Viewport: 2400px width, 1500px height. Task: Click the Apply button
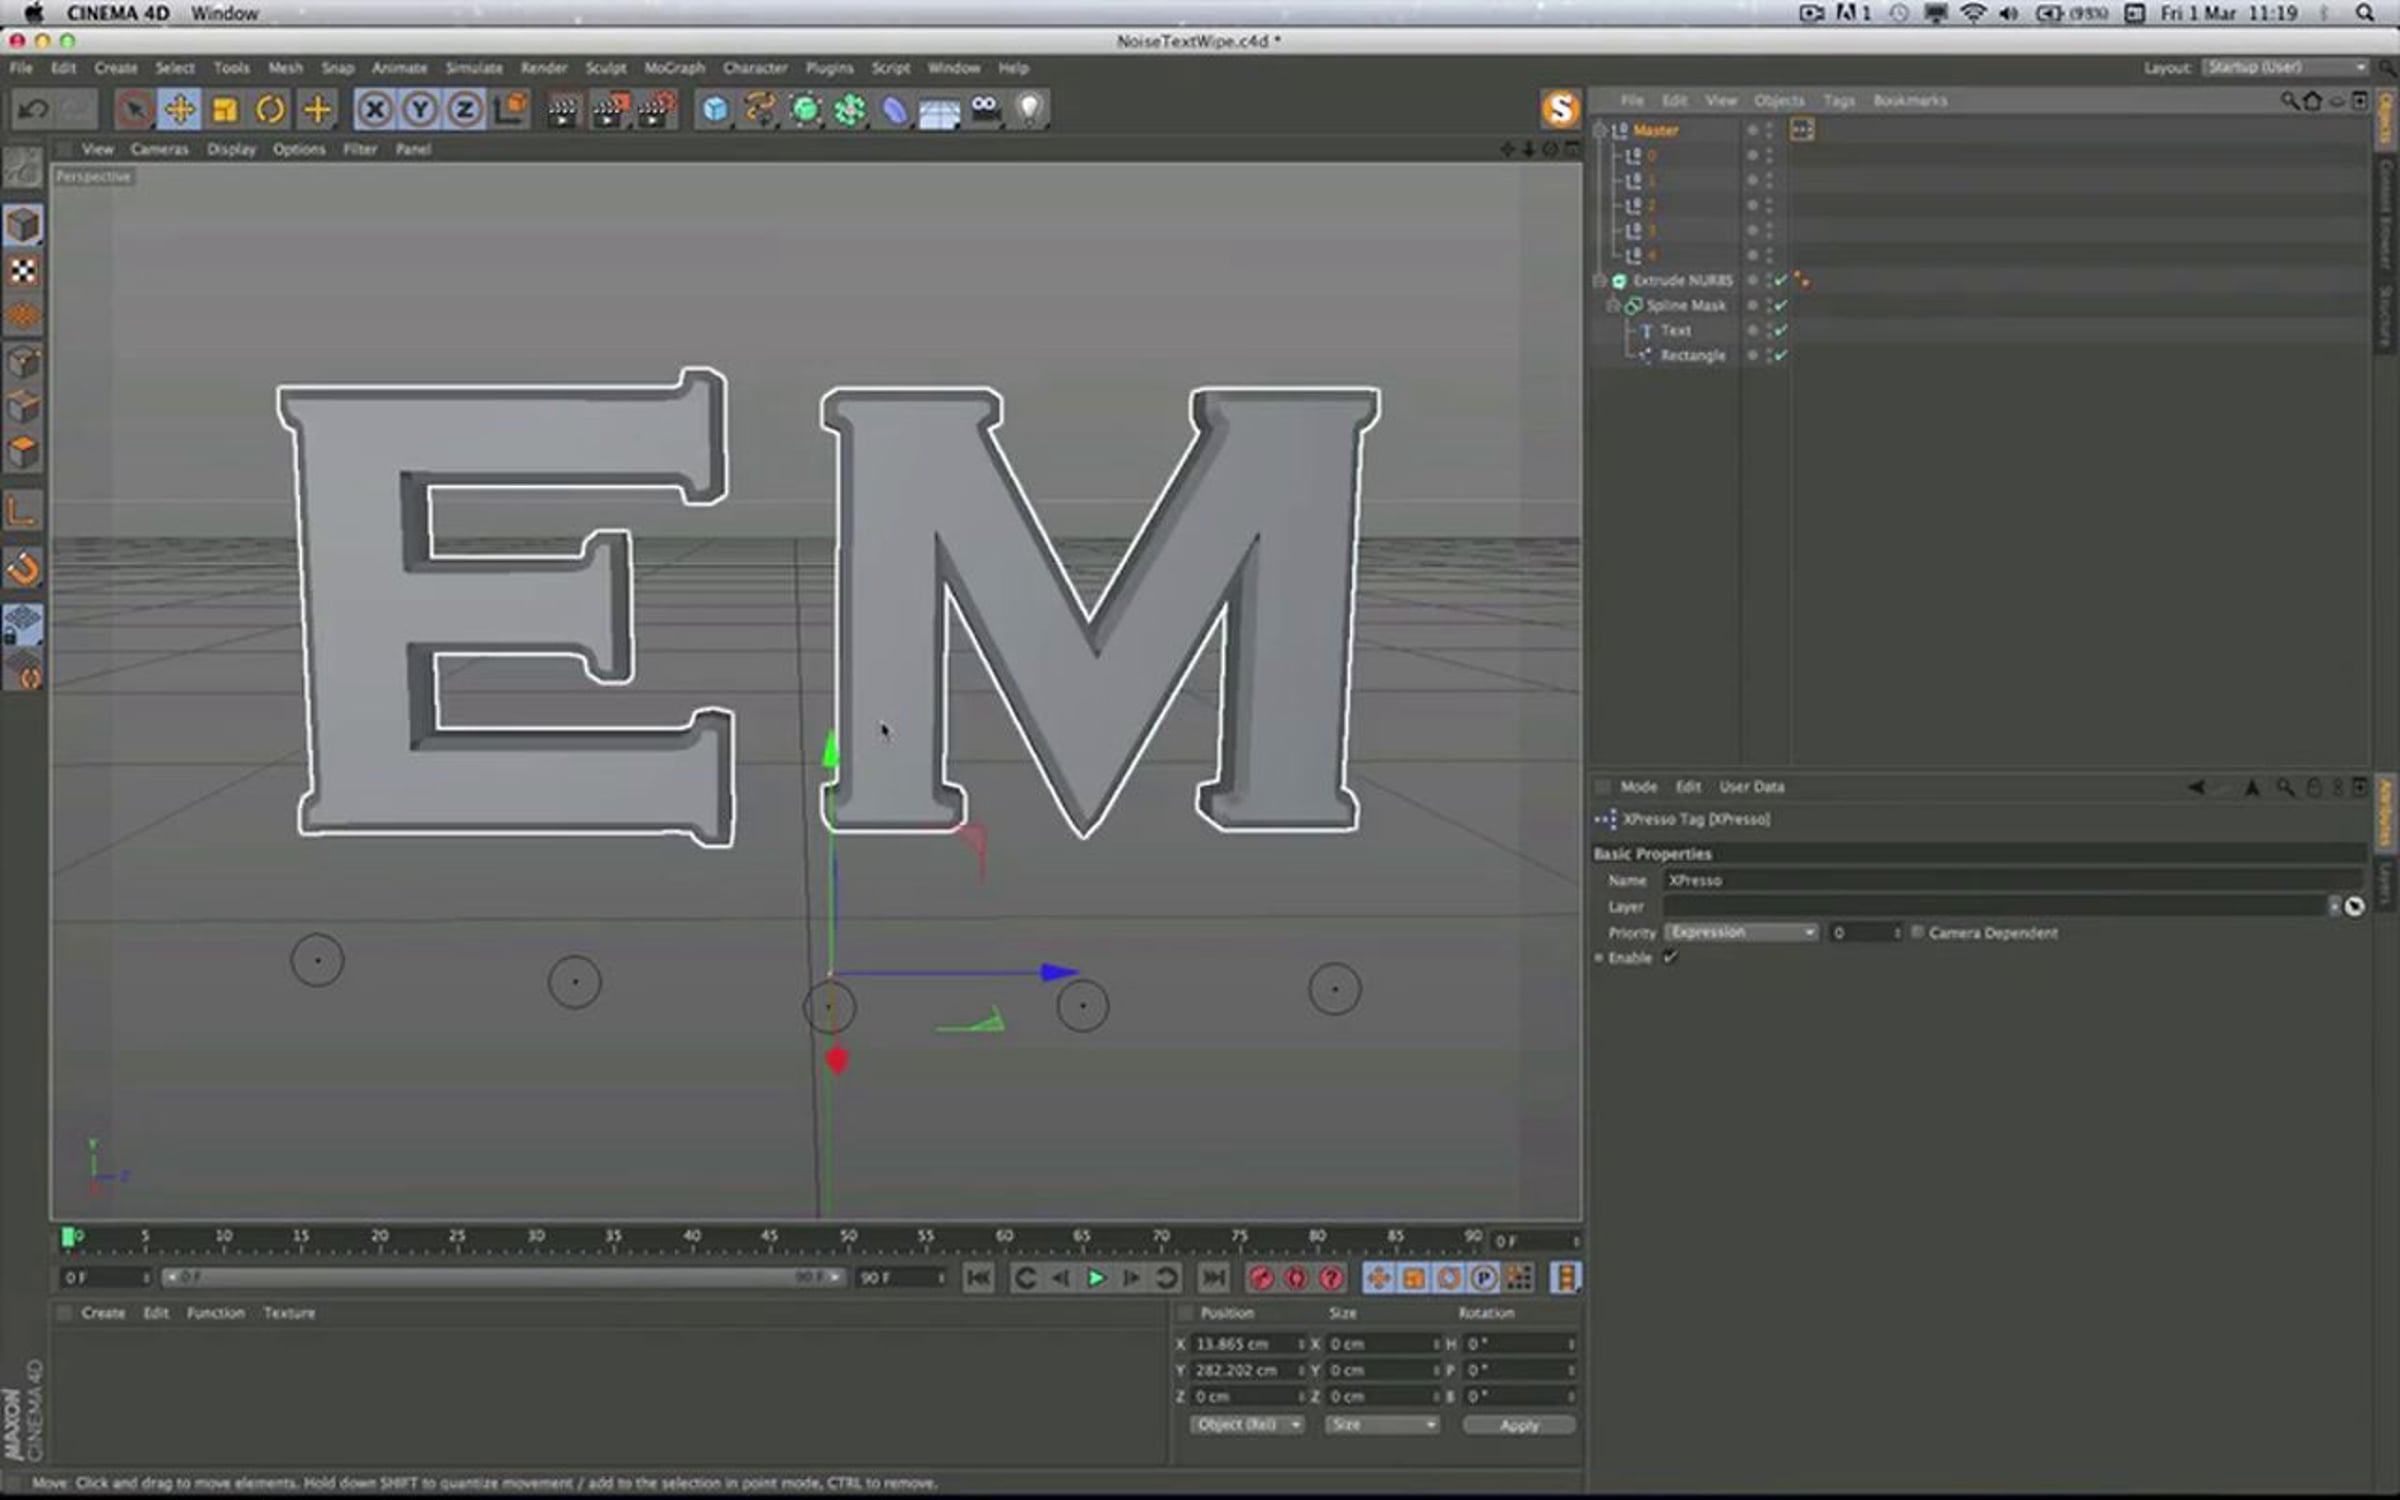point(1519,1424)
